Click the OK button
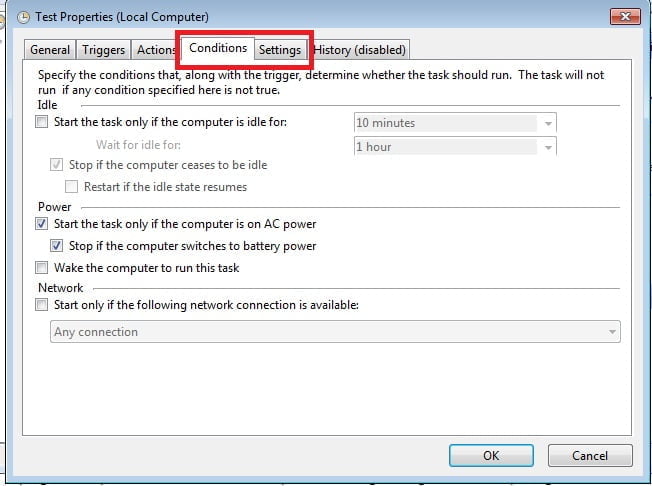 [491, 456]
